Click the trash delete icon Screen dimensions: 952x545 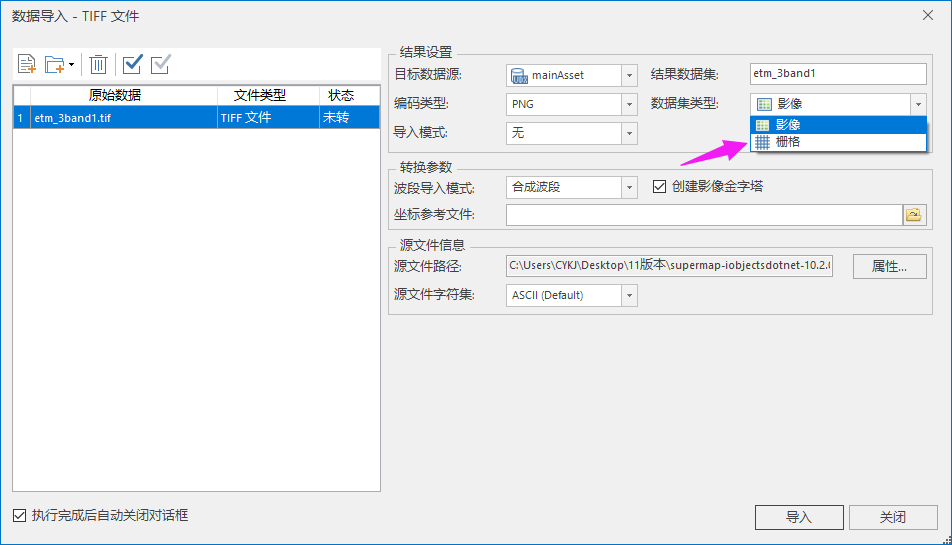(98, 64)
